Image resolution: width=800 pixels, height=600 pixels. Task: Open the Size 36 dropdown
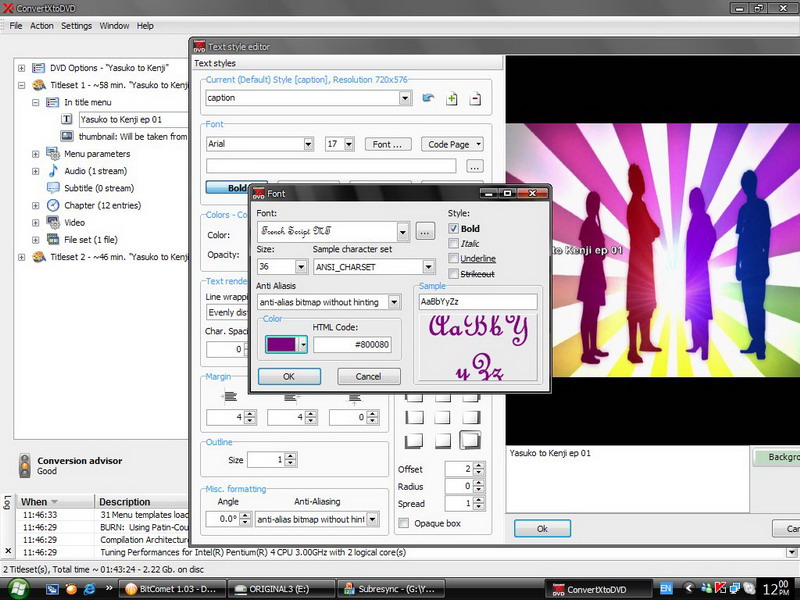[x=301, y=266]
